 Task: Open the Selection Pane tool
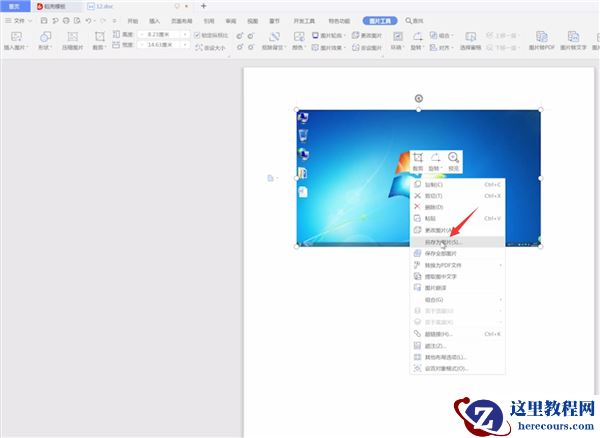click(470, 41)
